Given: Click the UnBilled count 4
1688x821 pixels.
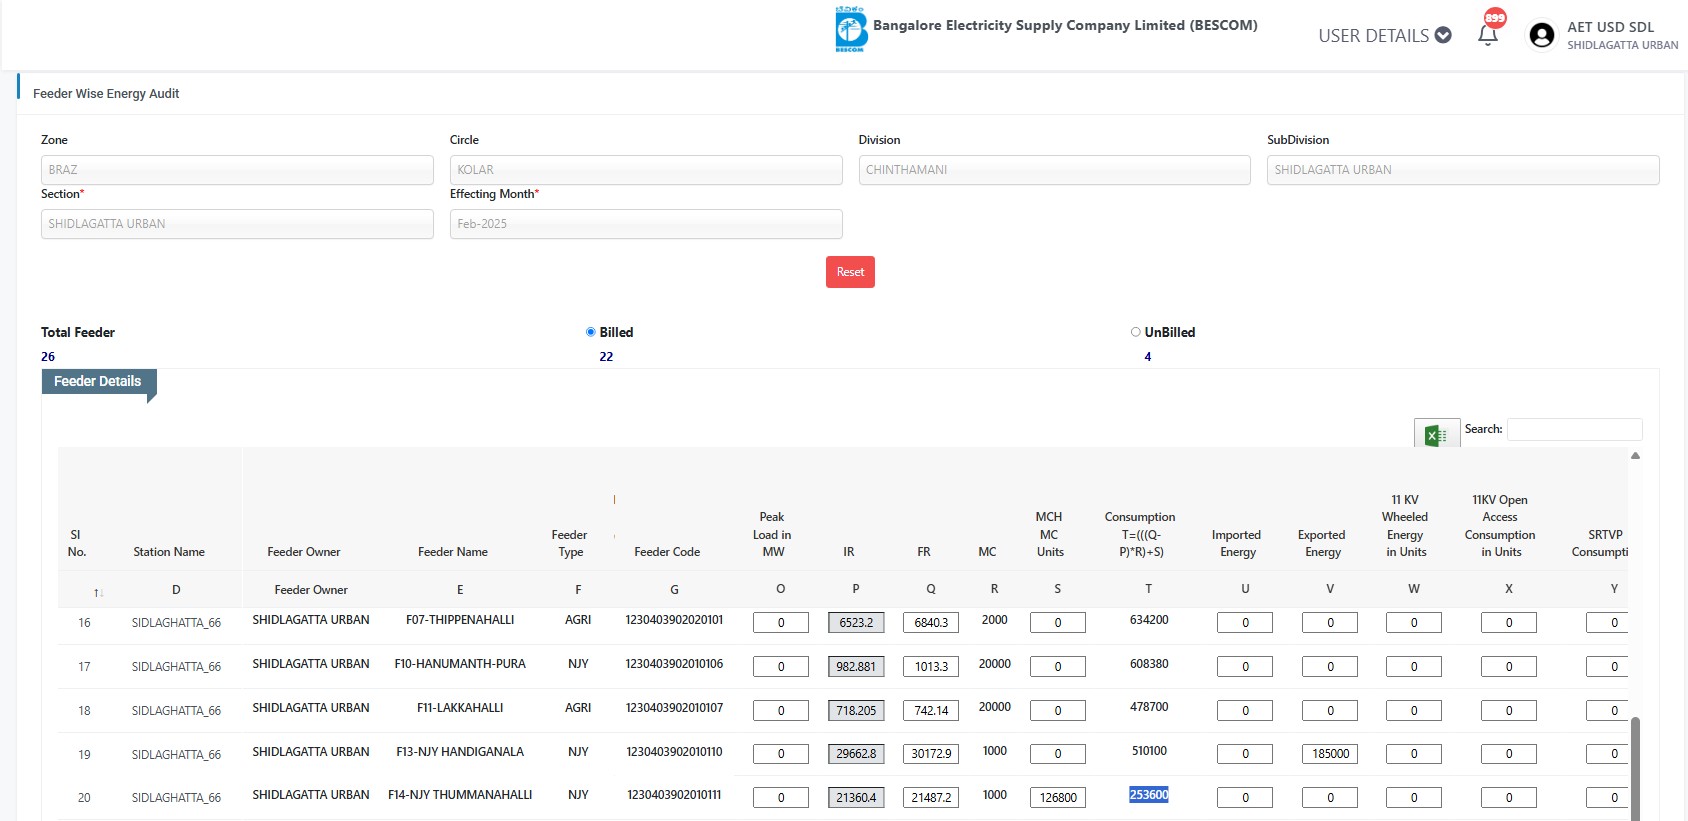Looking at the screenshot, I should click(x=1148, y=357).
